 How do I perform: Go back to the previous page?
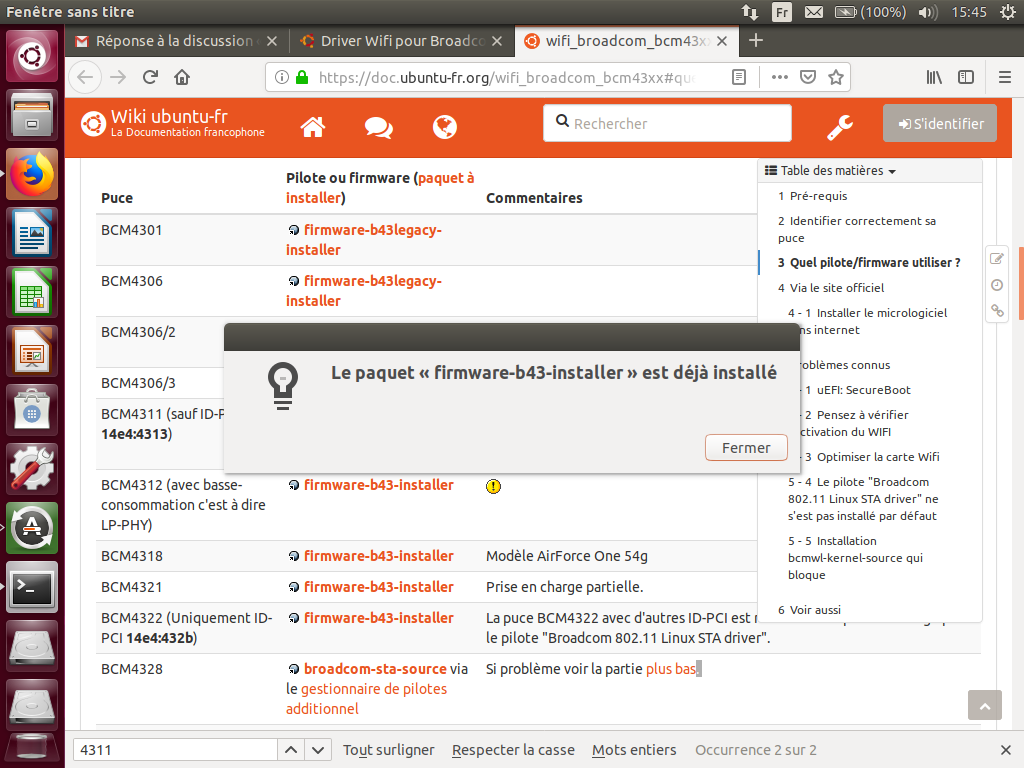[86, 78]
